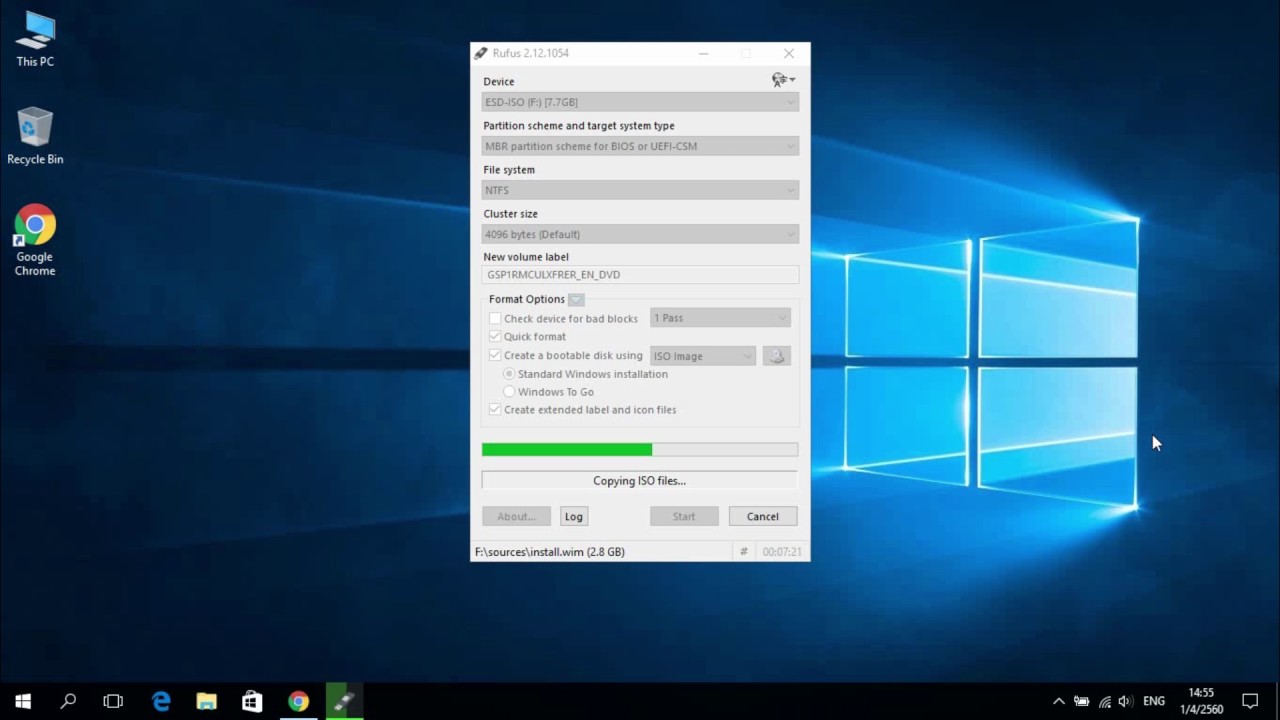Open the File system NTFS dropdown
This screenshot has height=720, width=1280.
click(x=640, y=190)
